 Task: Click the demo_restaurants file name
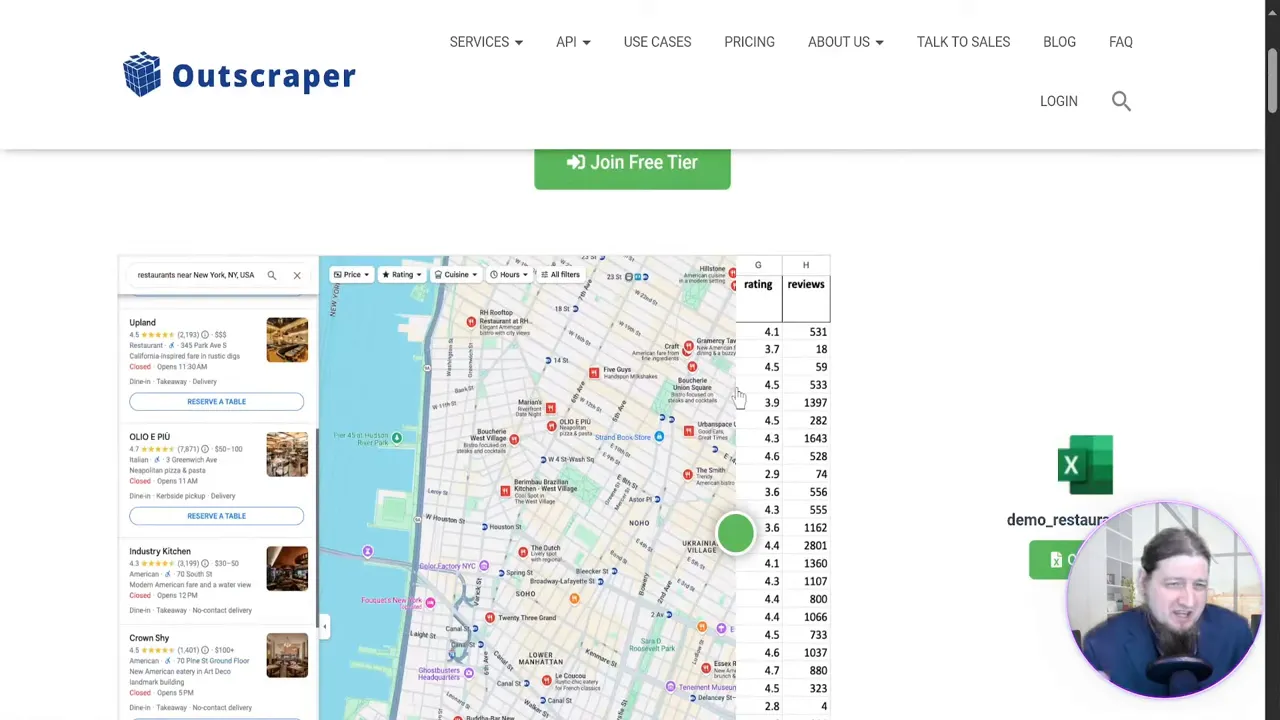click(x=1058, y=520)
